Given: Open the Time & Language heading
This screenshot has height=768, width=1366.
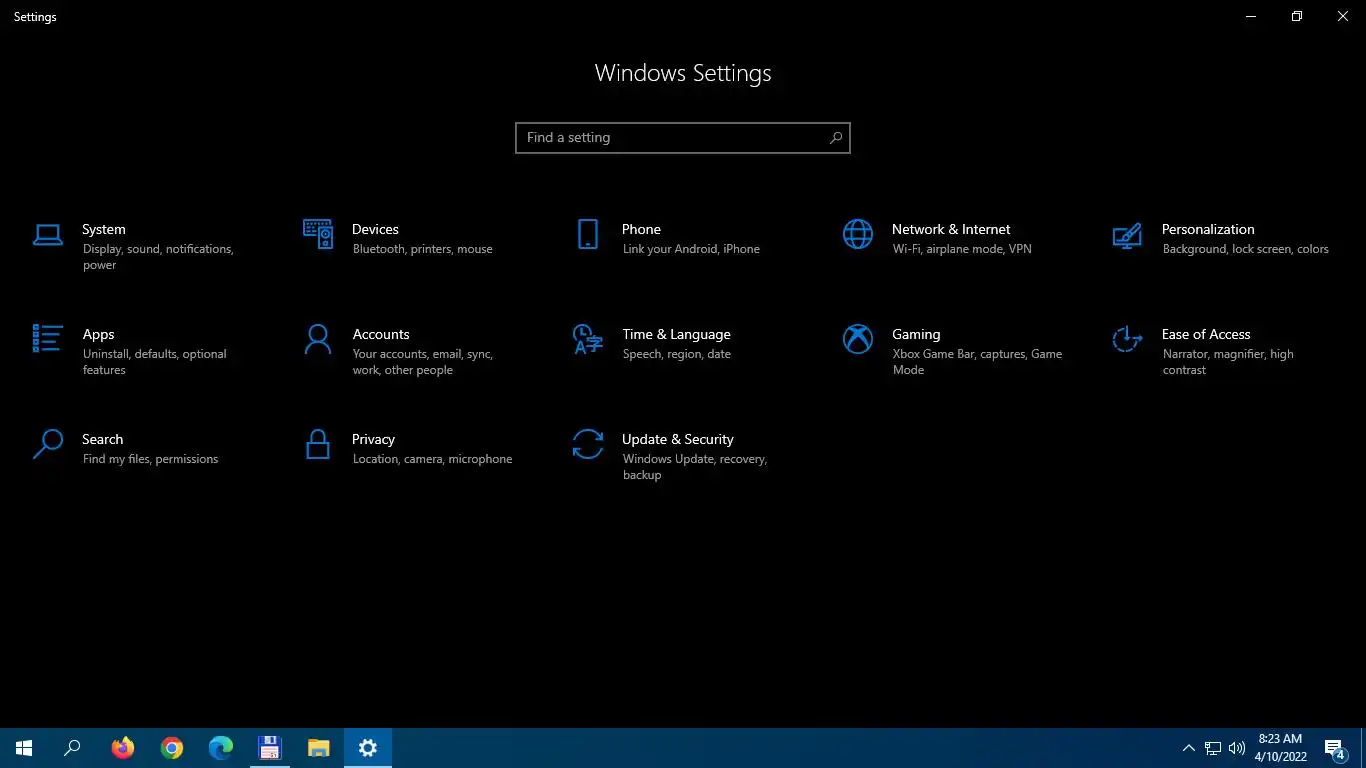Looking at the screenshot, I should point(676,334).
